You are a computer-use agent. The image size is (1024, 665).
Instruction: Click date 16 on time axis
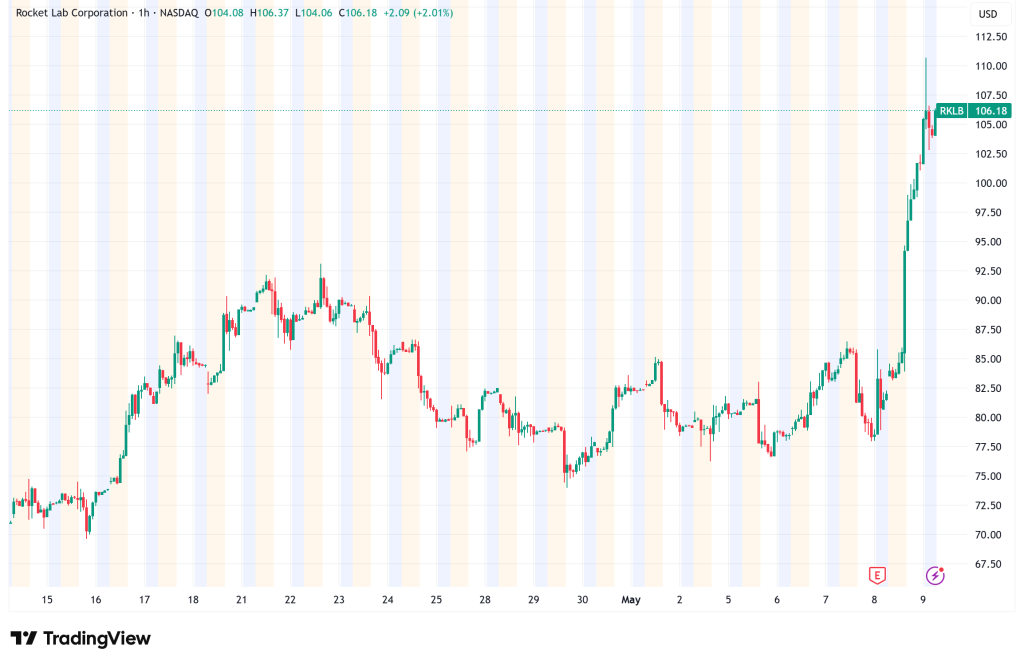[96, 600]
